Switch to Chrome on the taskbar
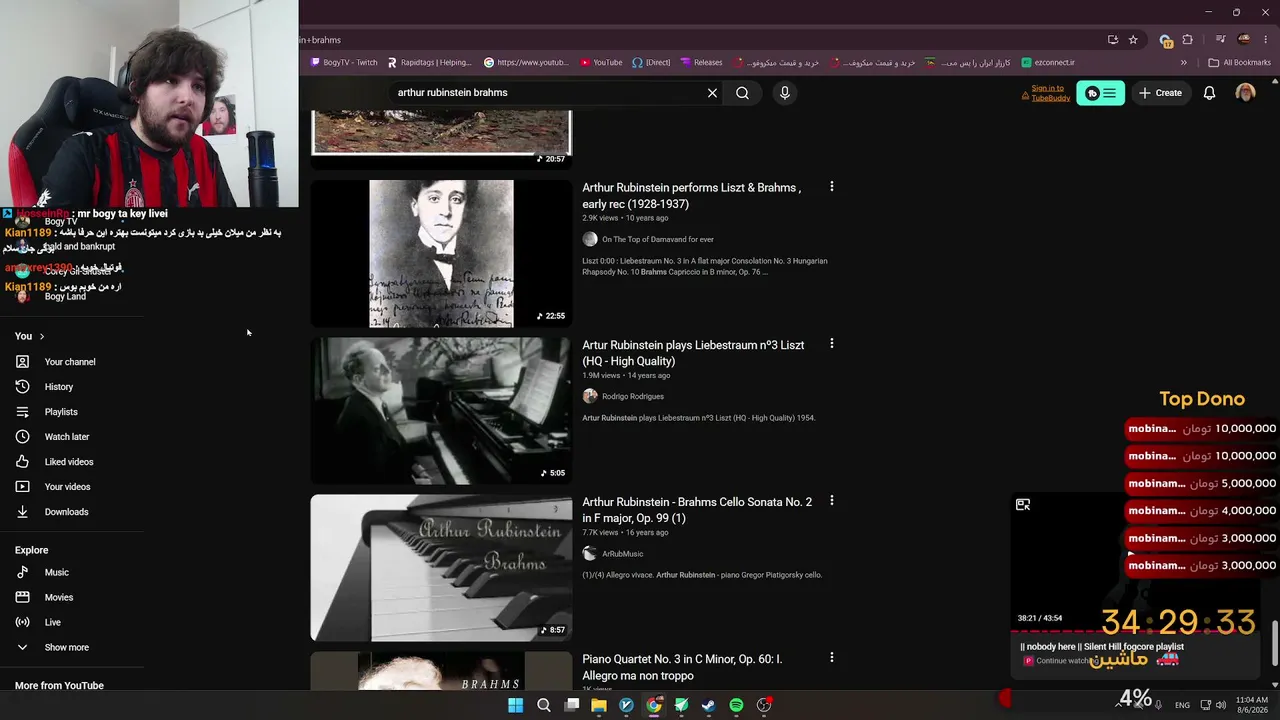 coord(654,705)
